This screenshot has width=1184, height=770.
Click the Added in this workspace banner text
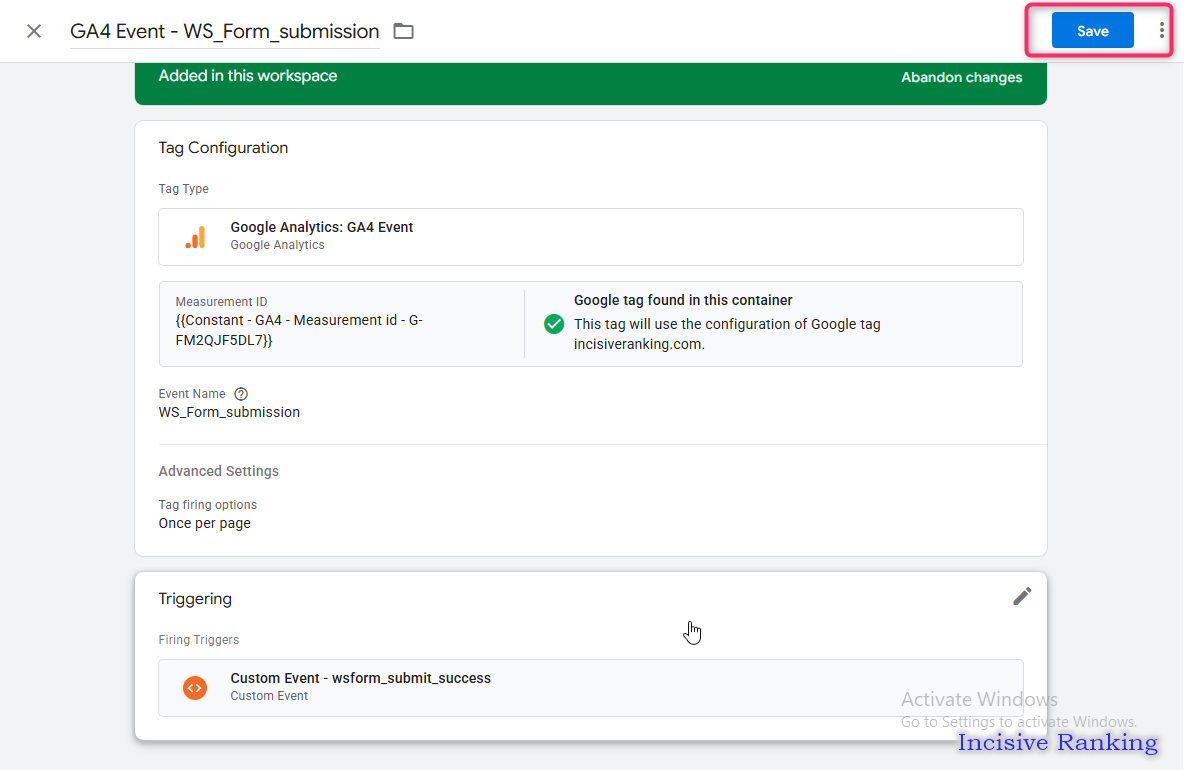coord(248,75)
